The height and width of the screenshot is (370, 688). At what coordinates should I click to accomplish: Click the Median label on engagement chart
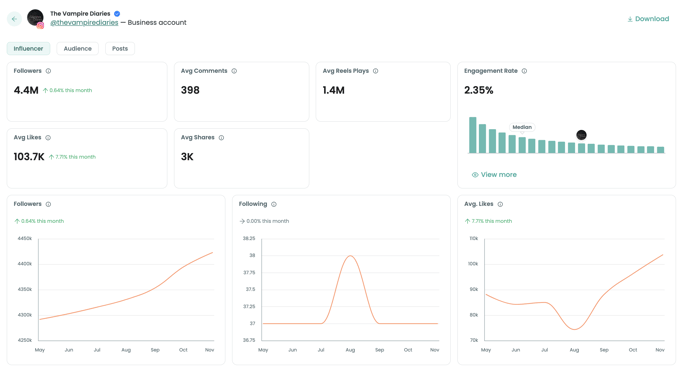[522, 127]
